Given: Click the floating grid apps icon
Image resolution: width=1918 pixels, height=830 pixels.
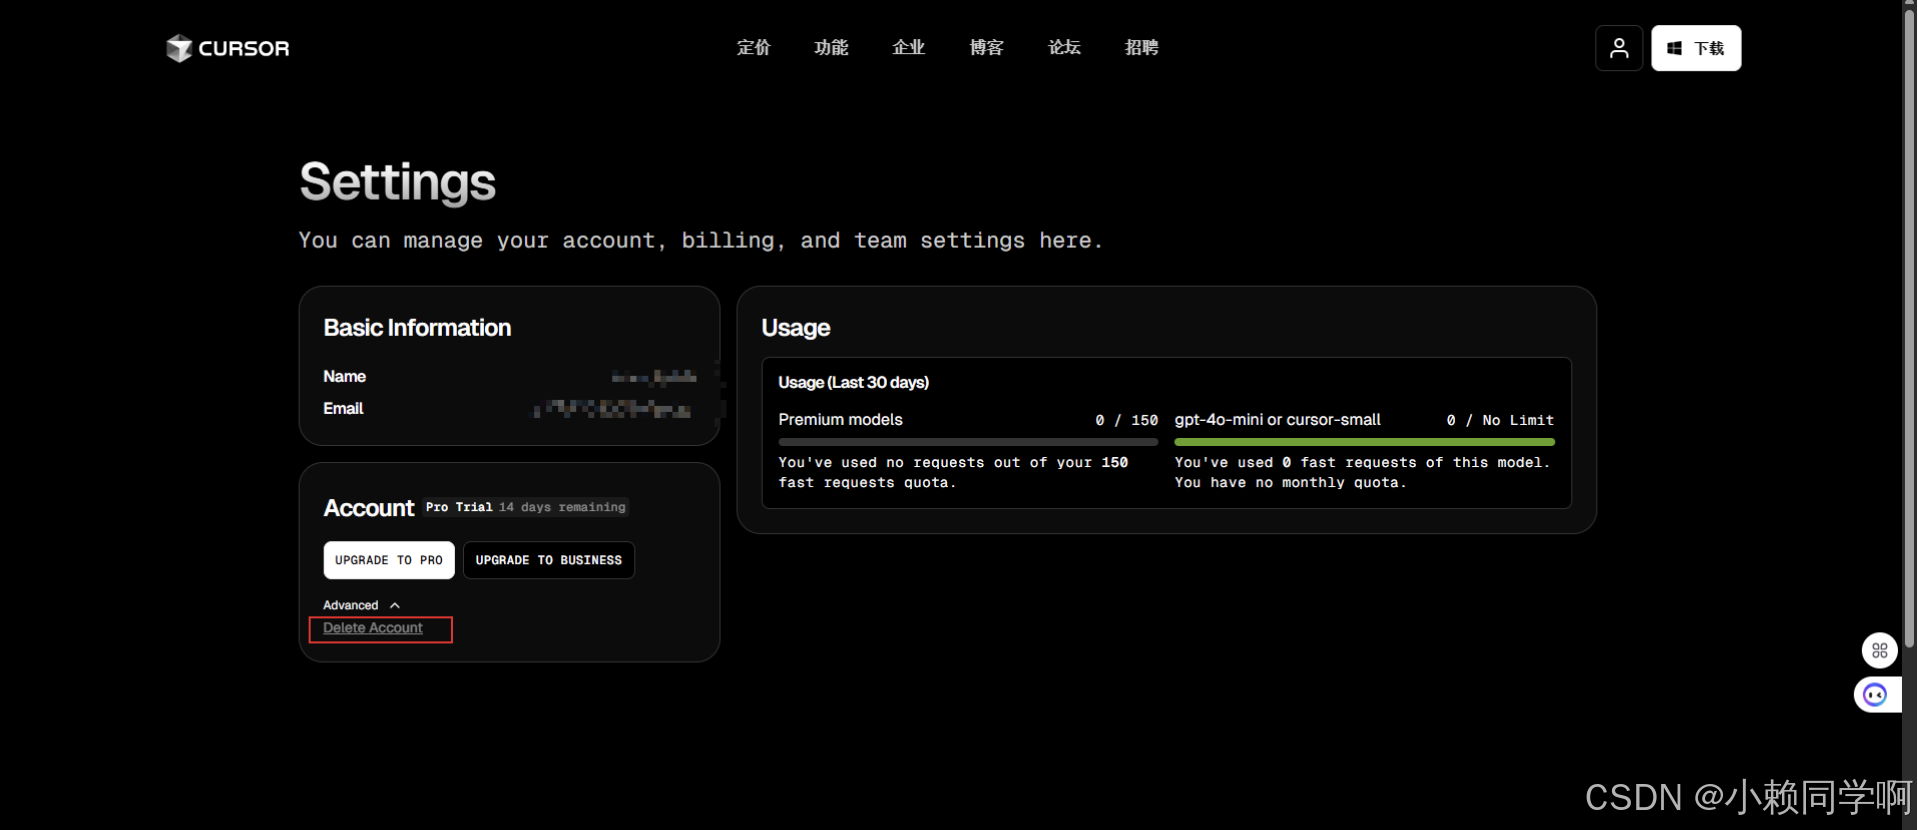Looking at the screenshot, I should click(1880, 651).
